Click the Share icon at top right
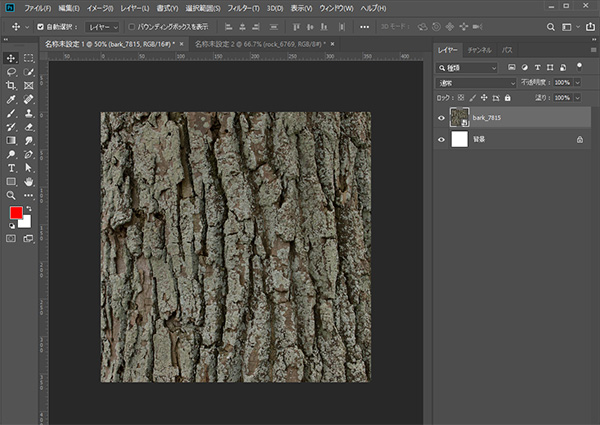600x425 pixels. [590, 27]
